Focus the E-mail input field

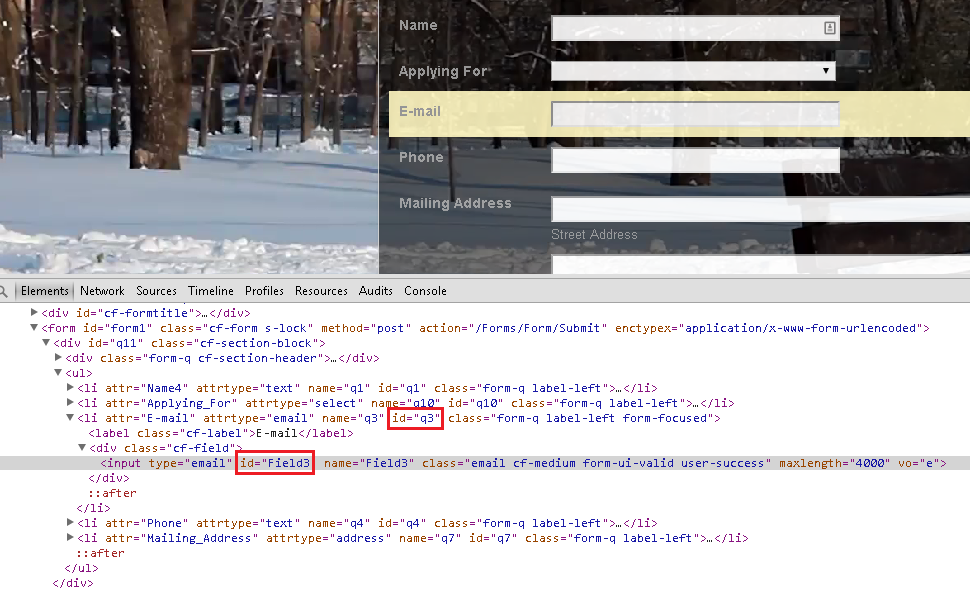tap(695, 114)
